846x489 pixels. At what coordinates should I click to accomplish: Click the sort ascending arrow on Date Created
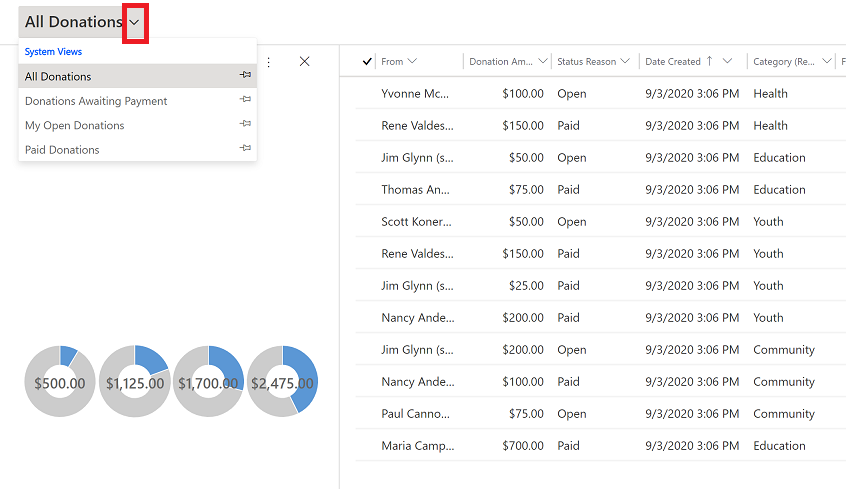point(709,61)
